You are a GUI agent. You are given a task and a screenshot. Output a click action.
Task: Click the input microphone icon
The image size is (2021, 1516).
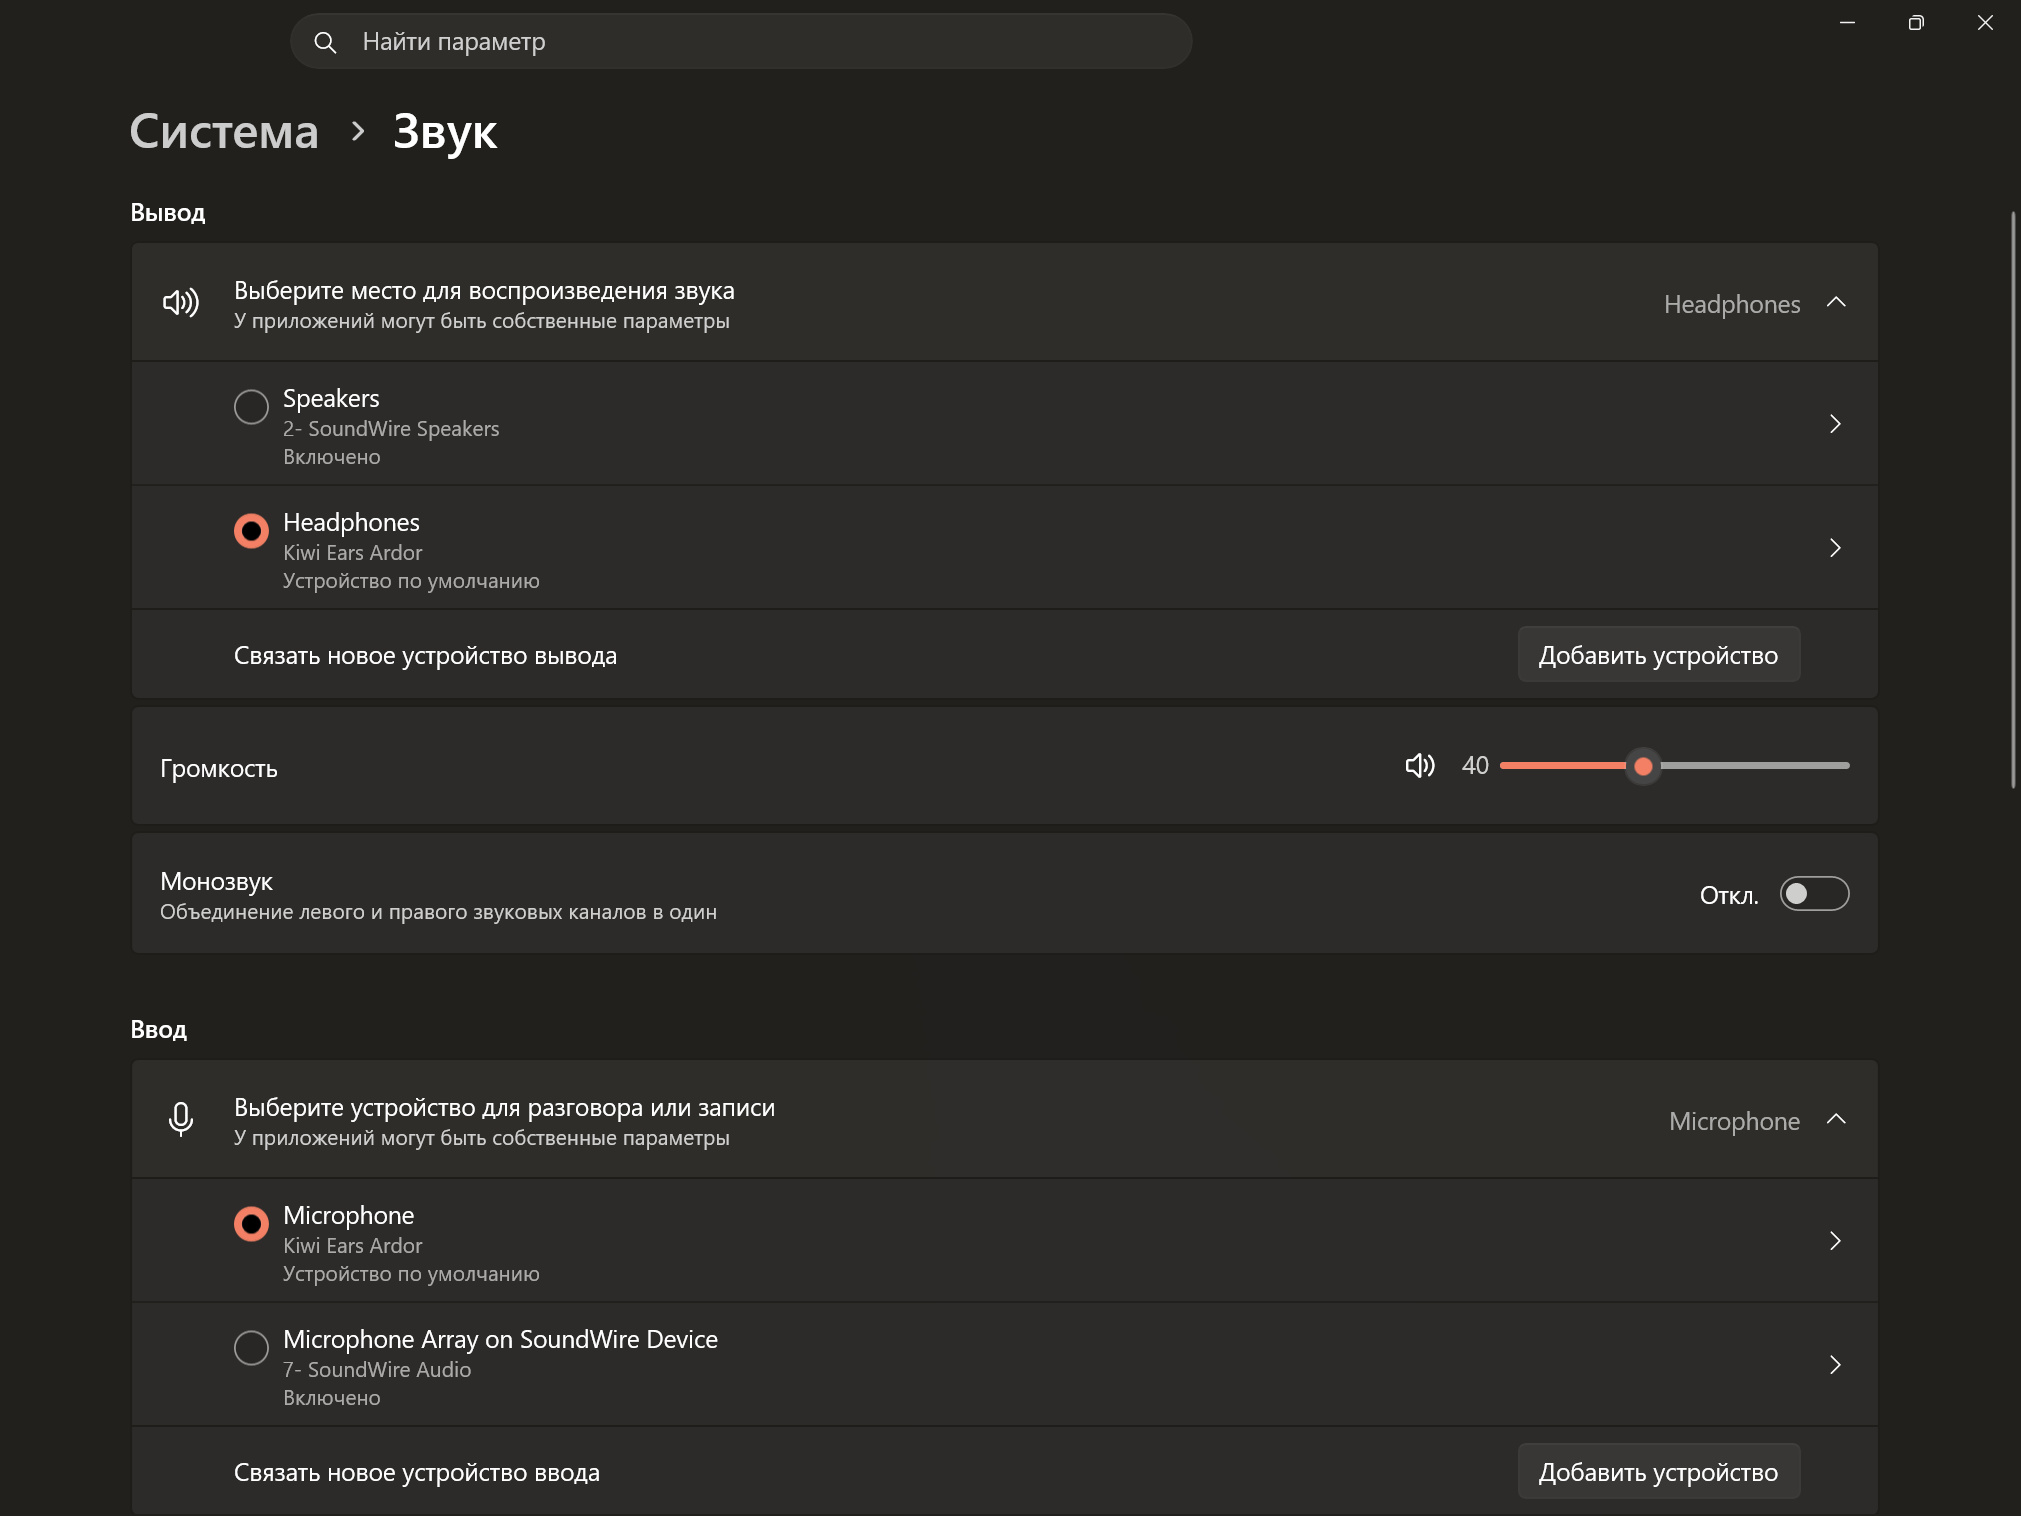pyautogui.click(x=181, y=1120)
